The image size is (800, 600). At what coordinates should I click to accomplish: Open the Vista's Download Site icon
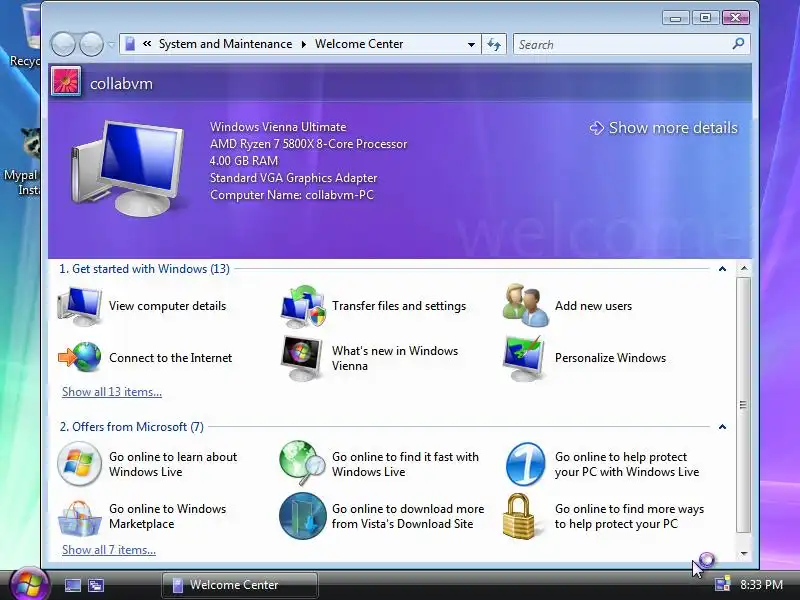pos(303,516)
